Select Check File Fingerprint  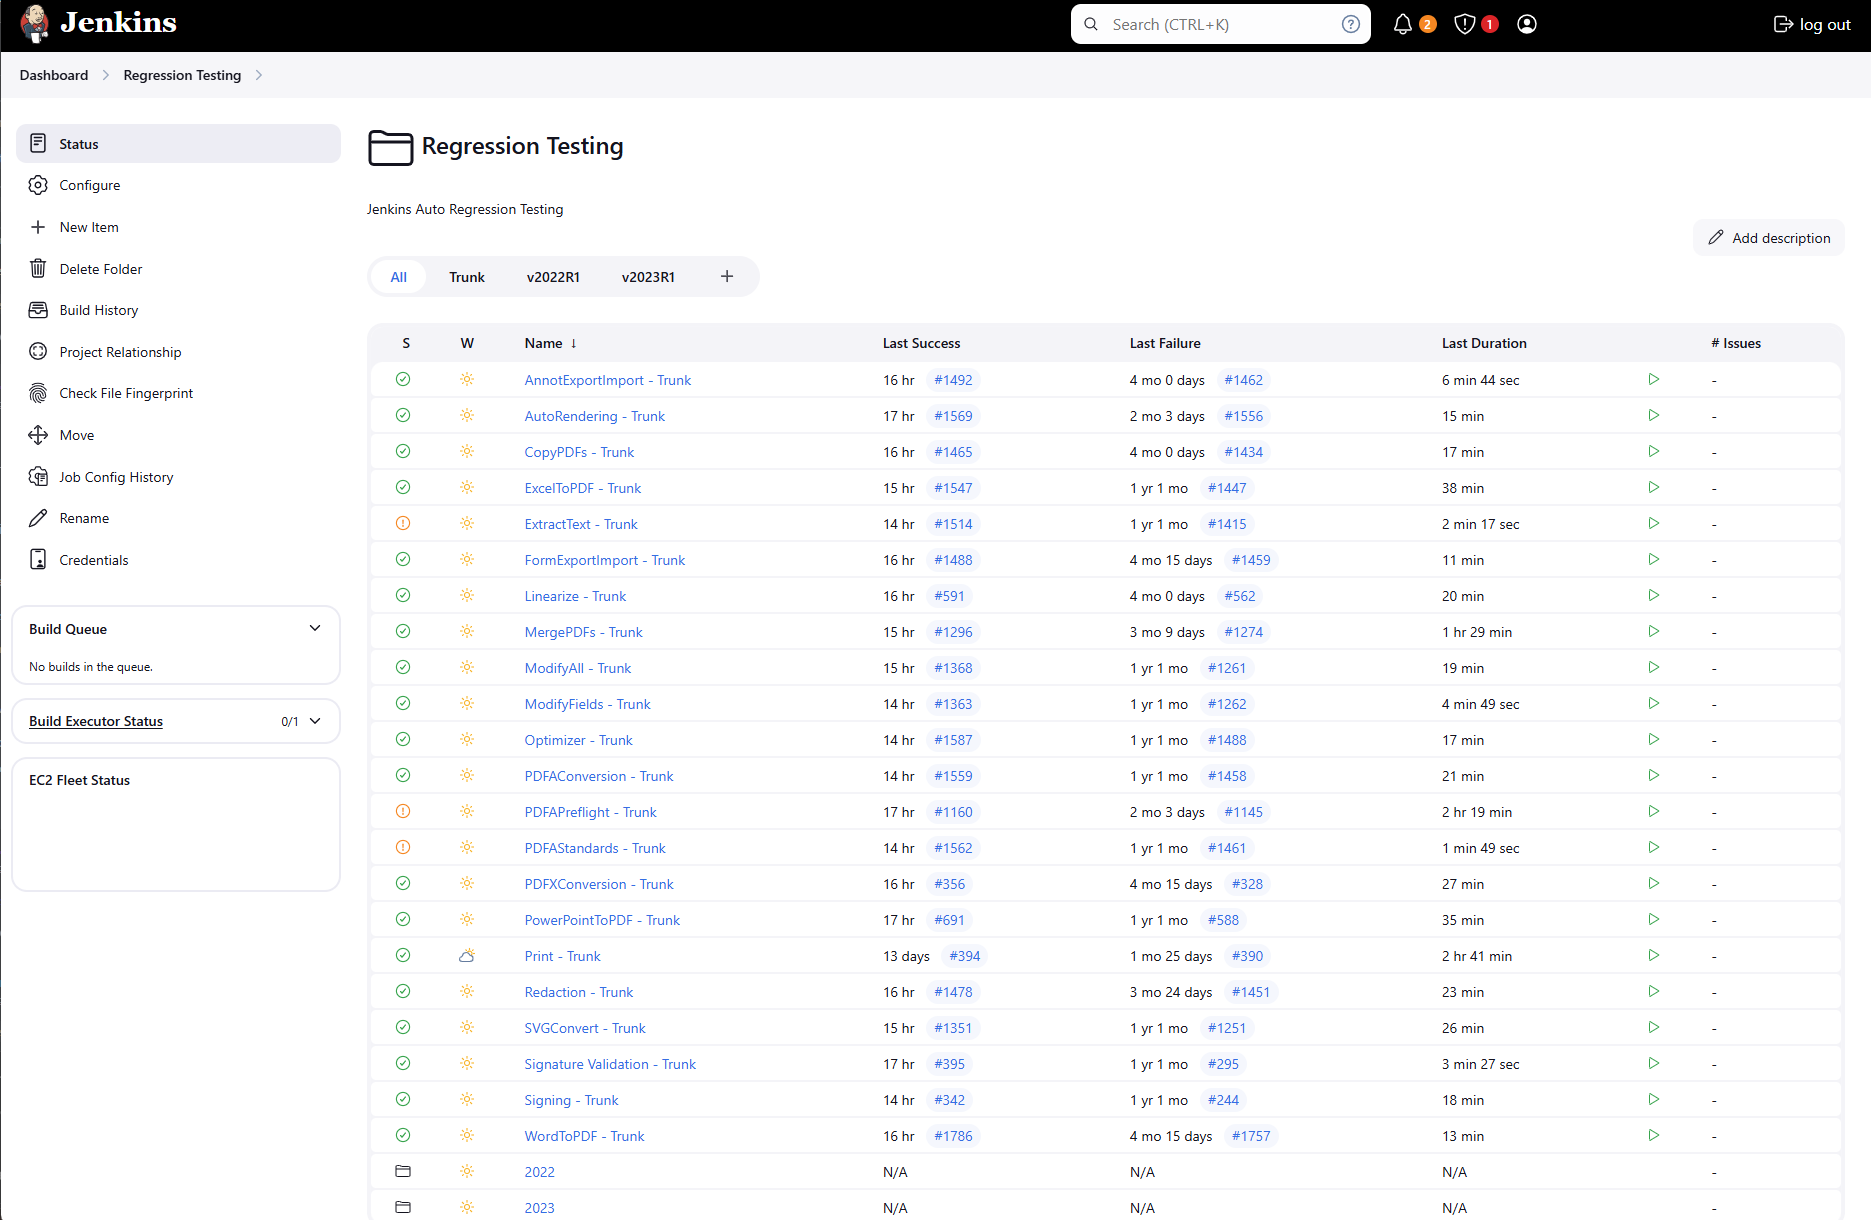pos(126,393)
